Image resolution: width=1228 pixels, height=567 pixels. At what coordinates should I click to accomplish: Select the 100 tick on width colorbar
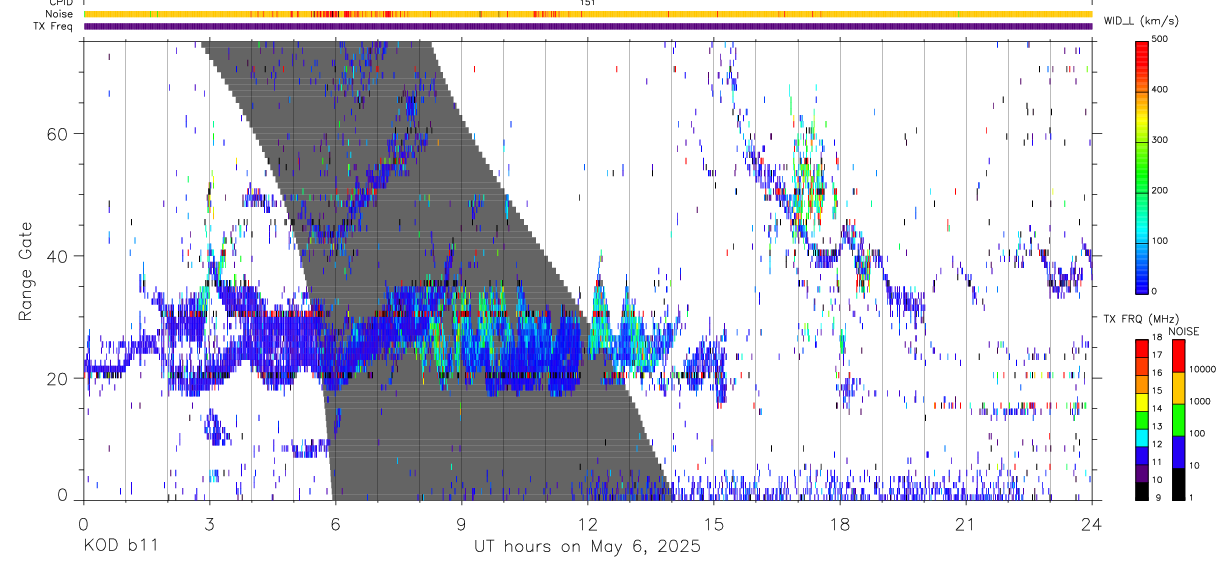tap(1161, 240)
